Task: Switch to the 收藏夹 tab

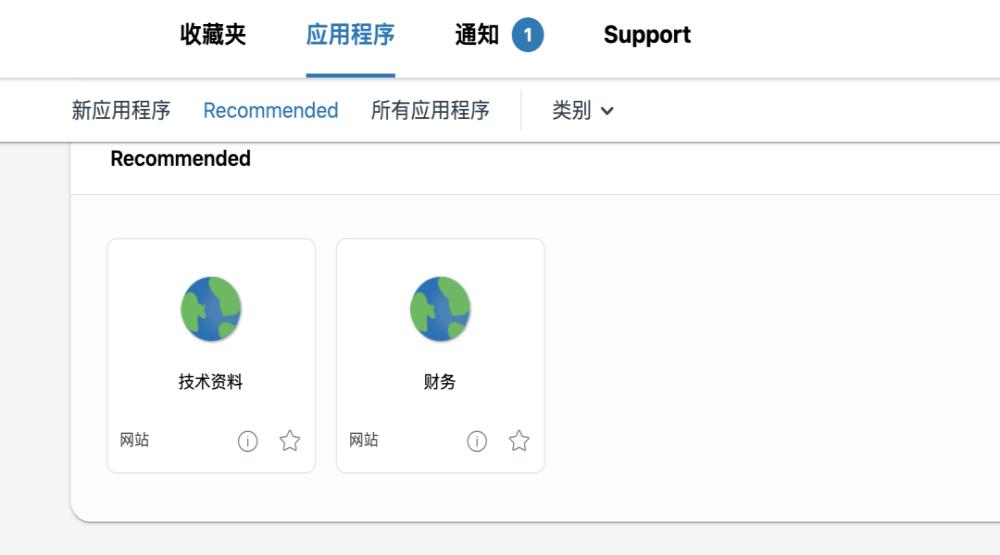Action: tap(213, 34)
